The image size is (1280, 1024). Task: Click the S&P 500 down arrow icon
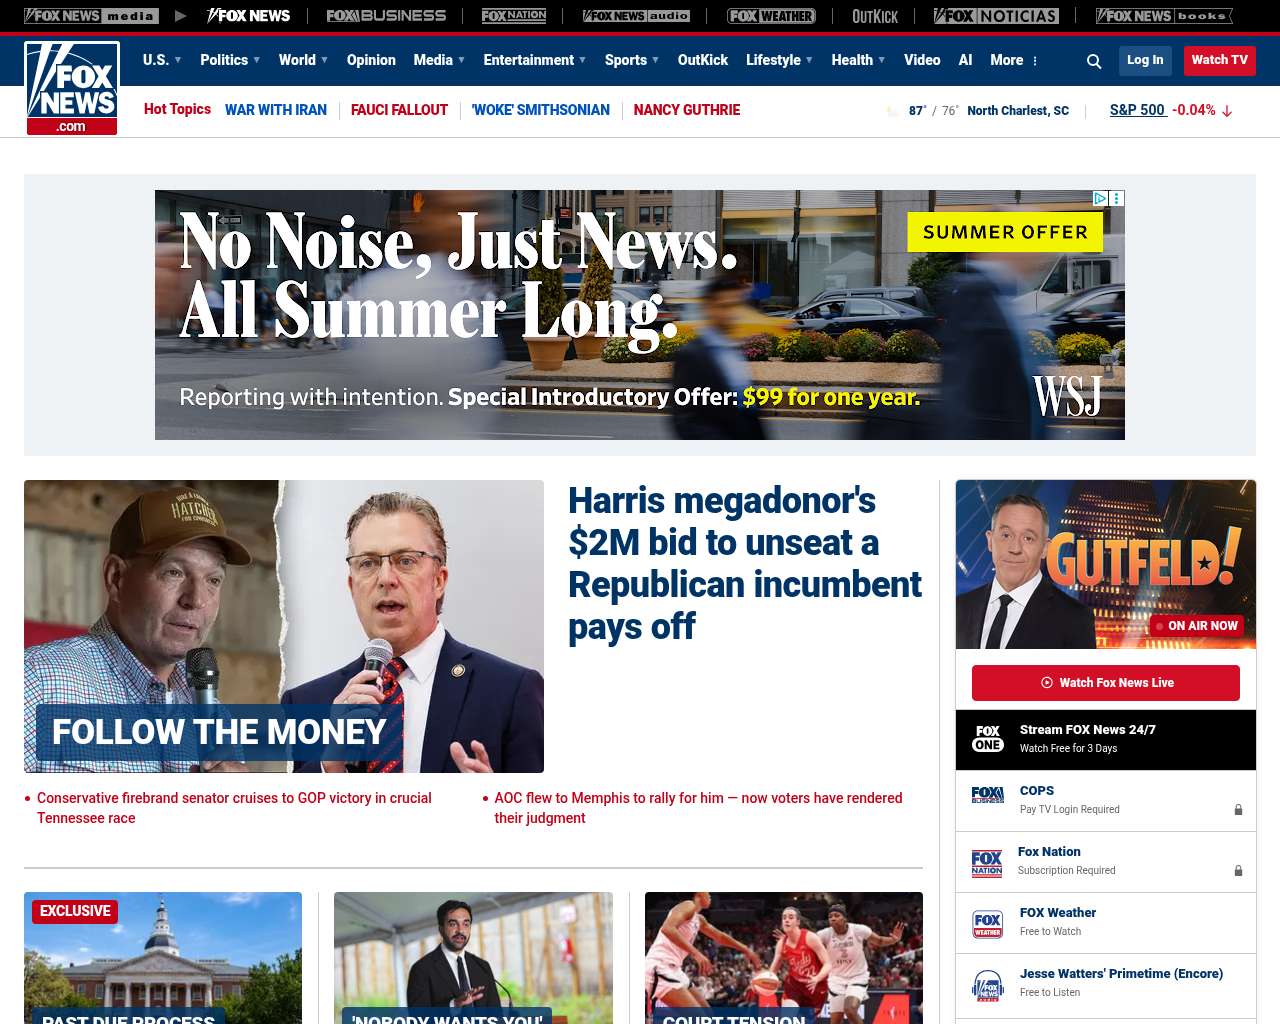[x=1227, y=111]
